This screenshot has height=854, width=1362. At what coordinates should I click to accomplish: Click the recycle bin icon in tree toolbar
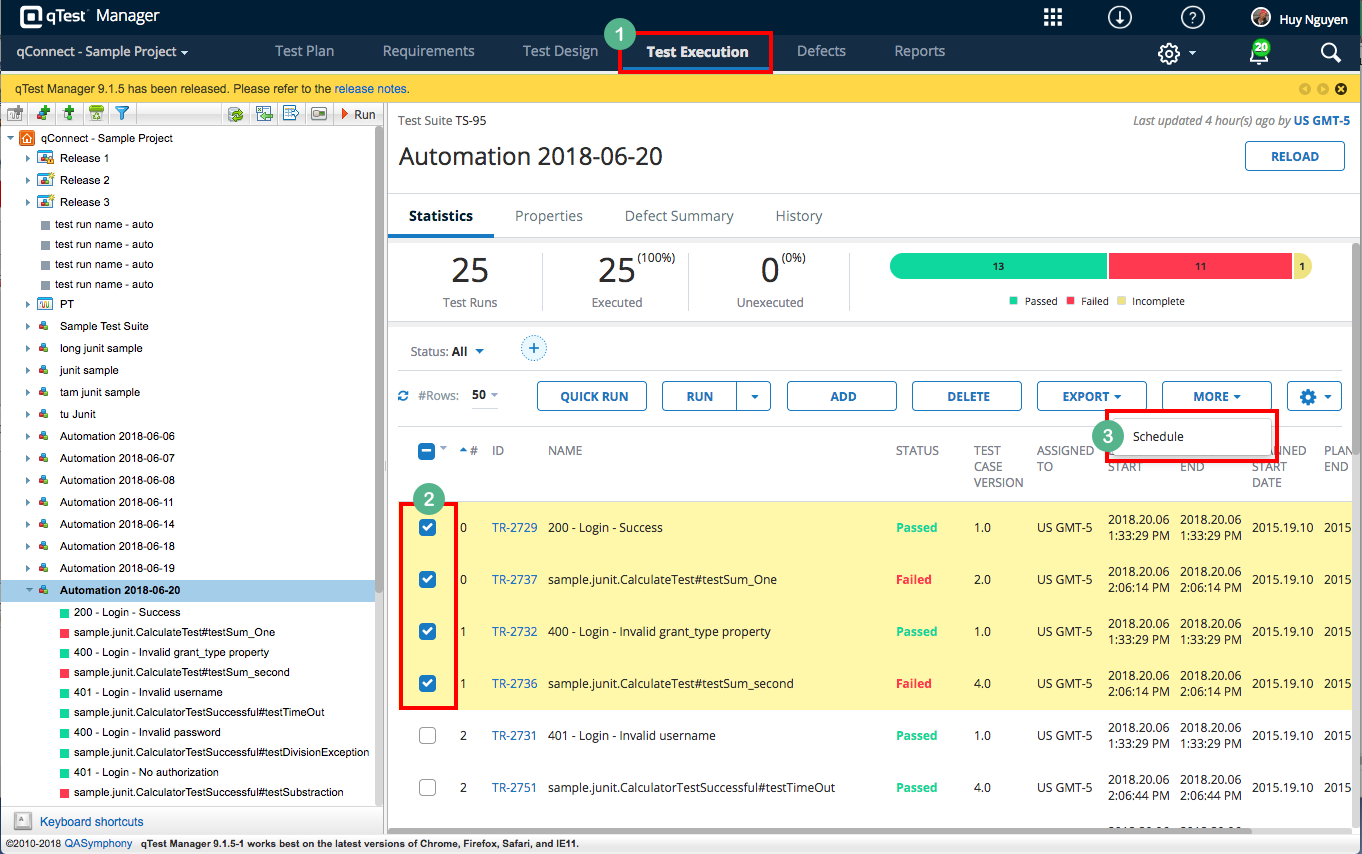[x=96, y=114]
